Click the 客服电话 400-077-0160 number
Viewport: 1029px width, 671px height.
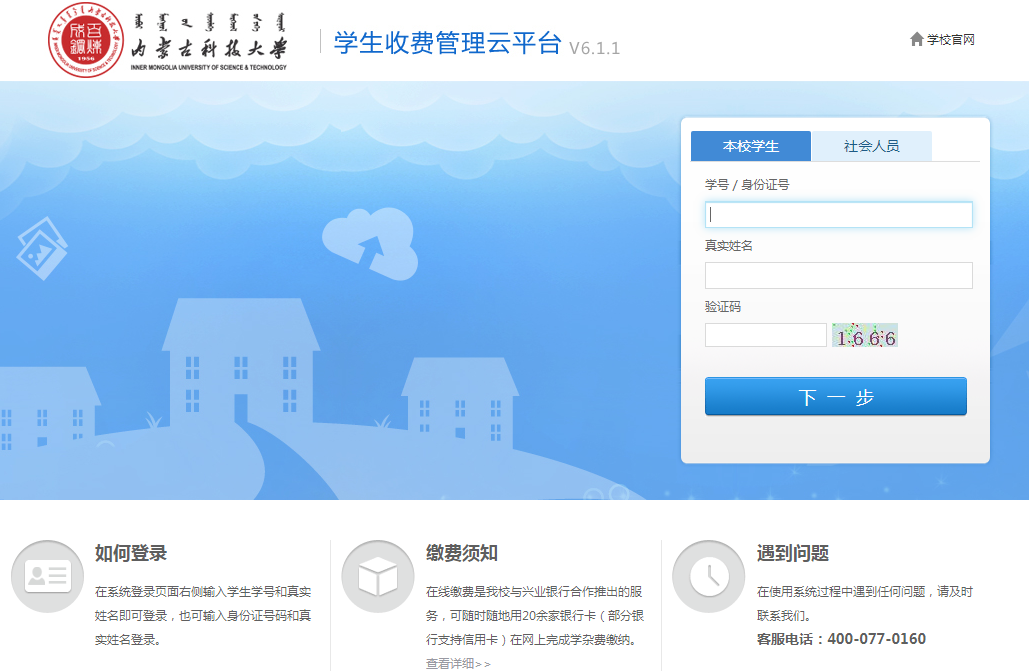[x=876, y=639]
